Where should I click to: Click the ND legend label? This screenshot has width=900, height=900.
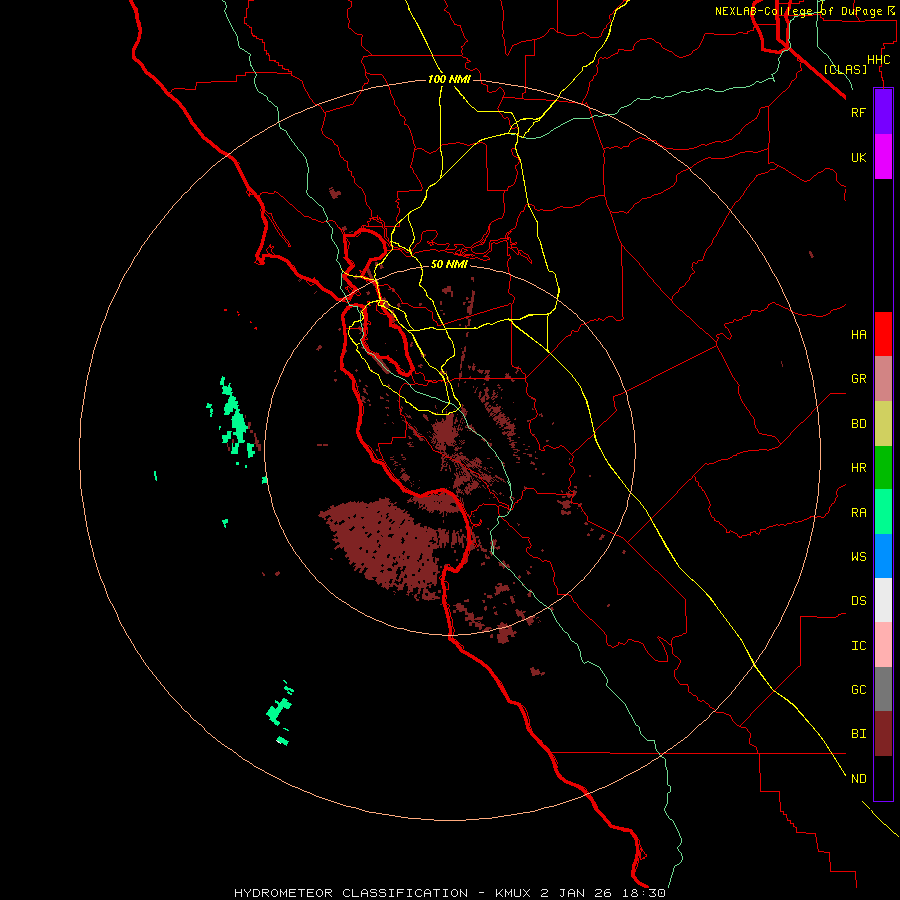tap(859, 778)
